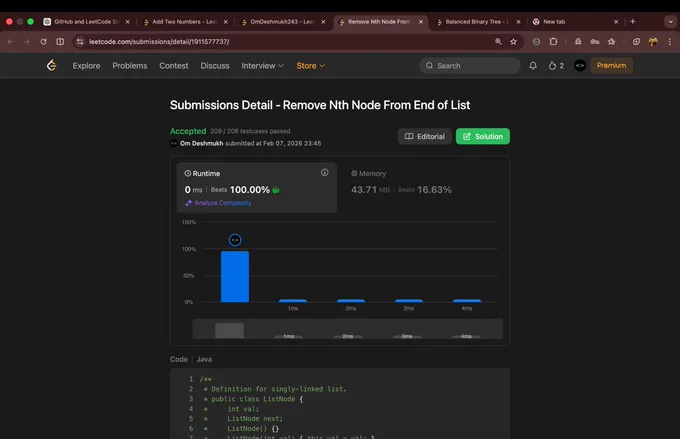Expand the Store dropdown
The height and width of the screenshot is (439, 680).
[311, 66]
